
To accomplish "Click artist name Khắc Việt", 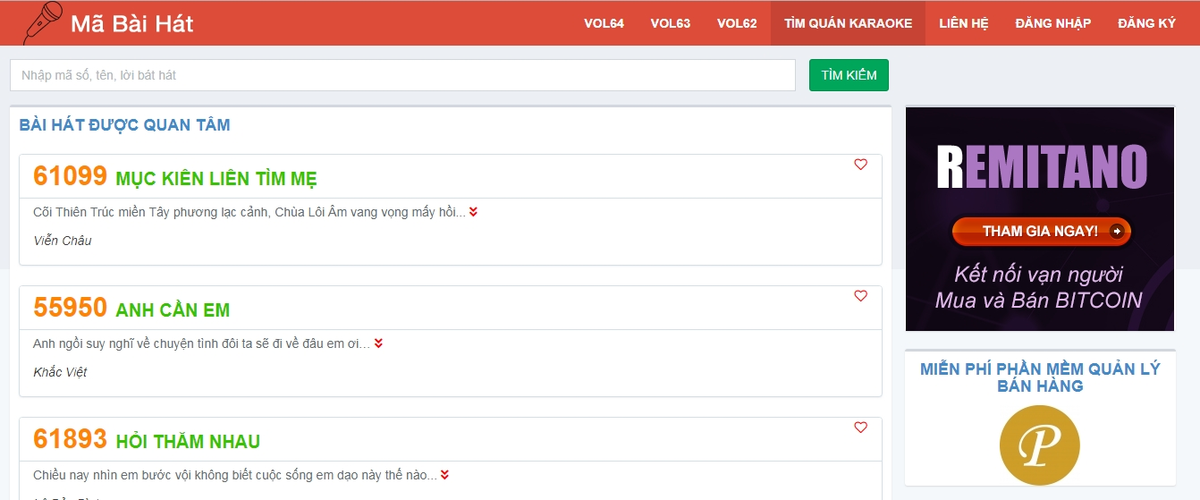I will pyautogui.click(x=60, y=372).
